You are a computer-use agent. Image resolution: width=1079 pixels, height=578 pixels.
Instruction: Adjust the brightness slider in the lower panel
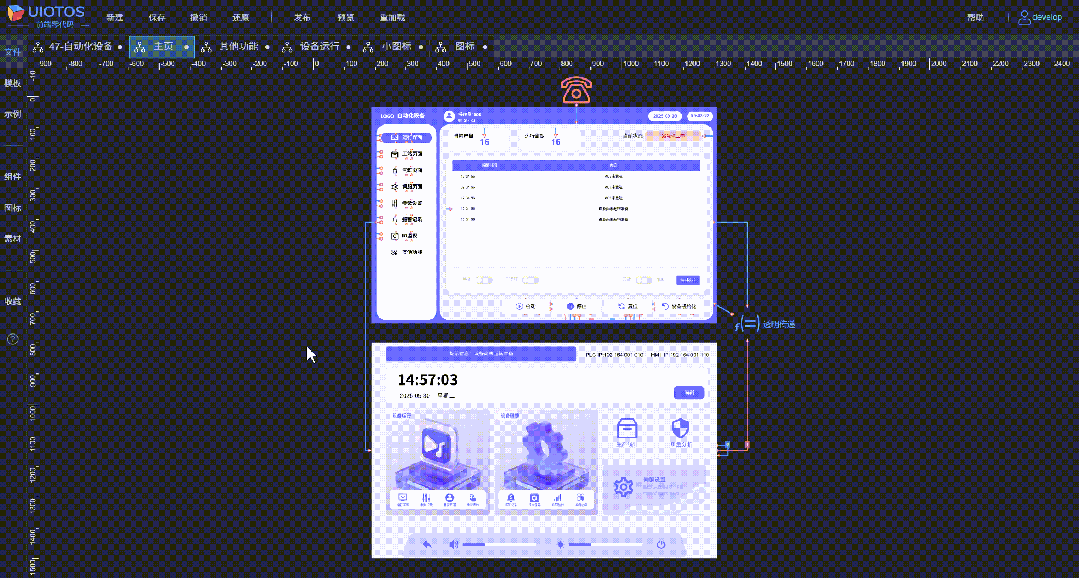(606, 544)
